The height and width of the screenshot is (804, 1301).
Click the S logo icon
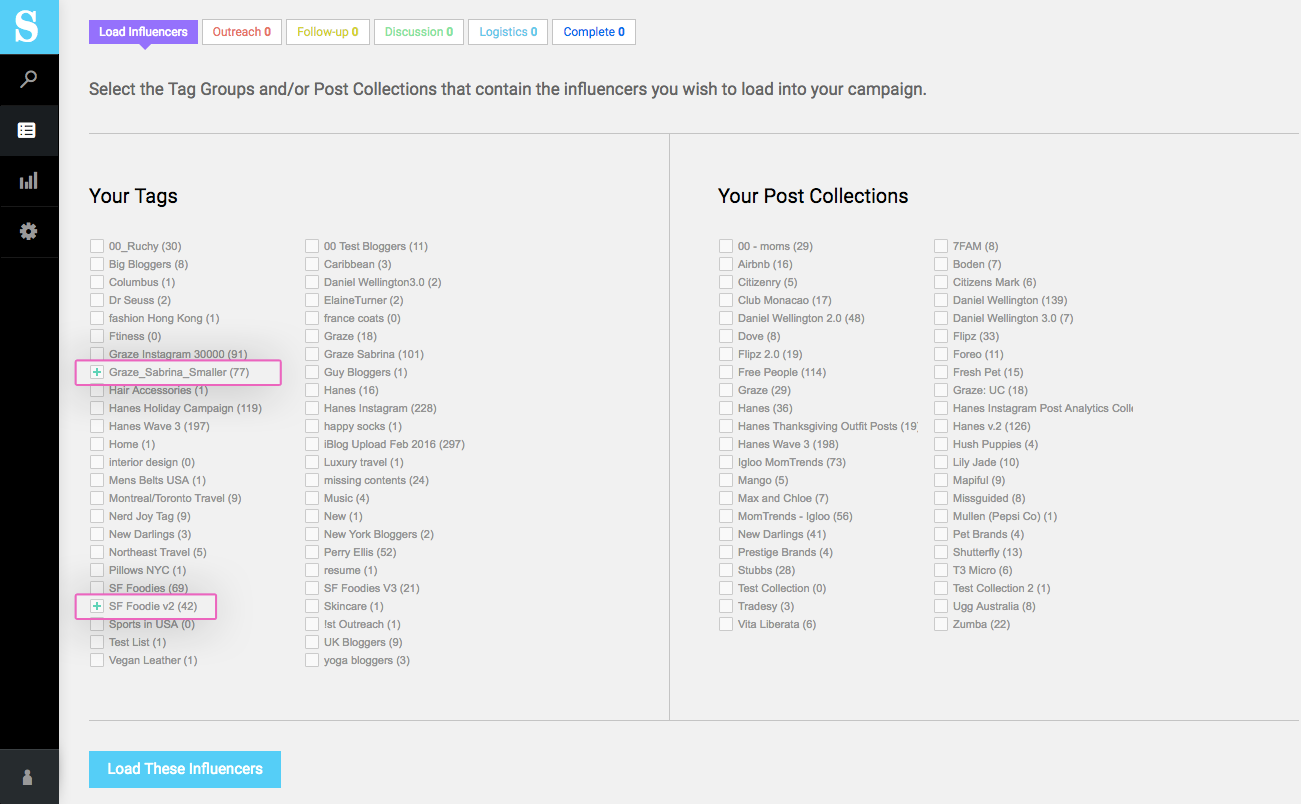[28, 26]
